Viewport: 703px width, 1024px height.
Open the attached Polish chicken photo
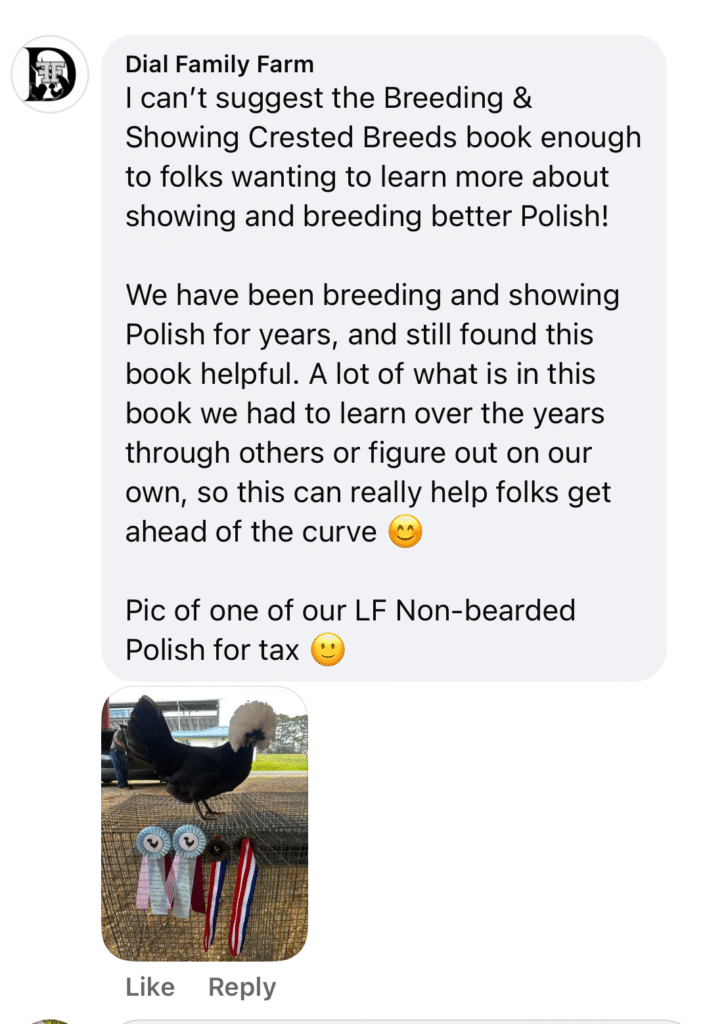point(204,824)
